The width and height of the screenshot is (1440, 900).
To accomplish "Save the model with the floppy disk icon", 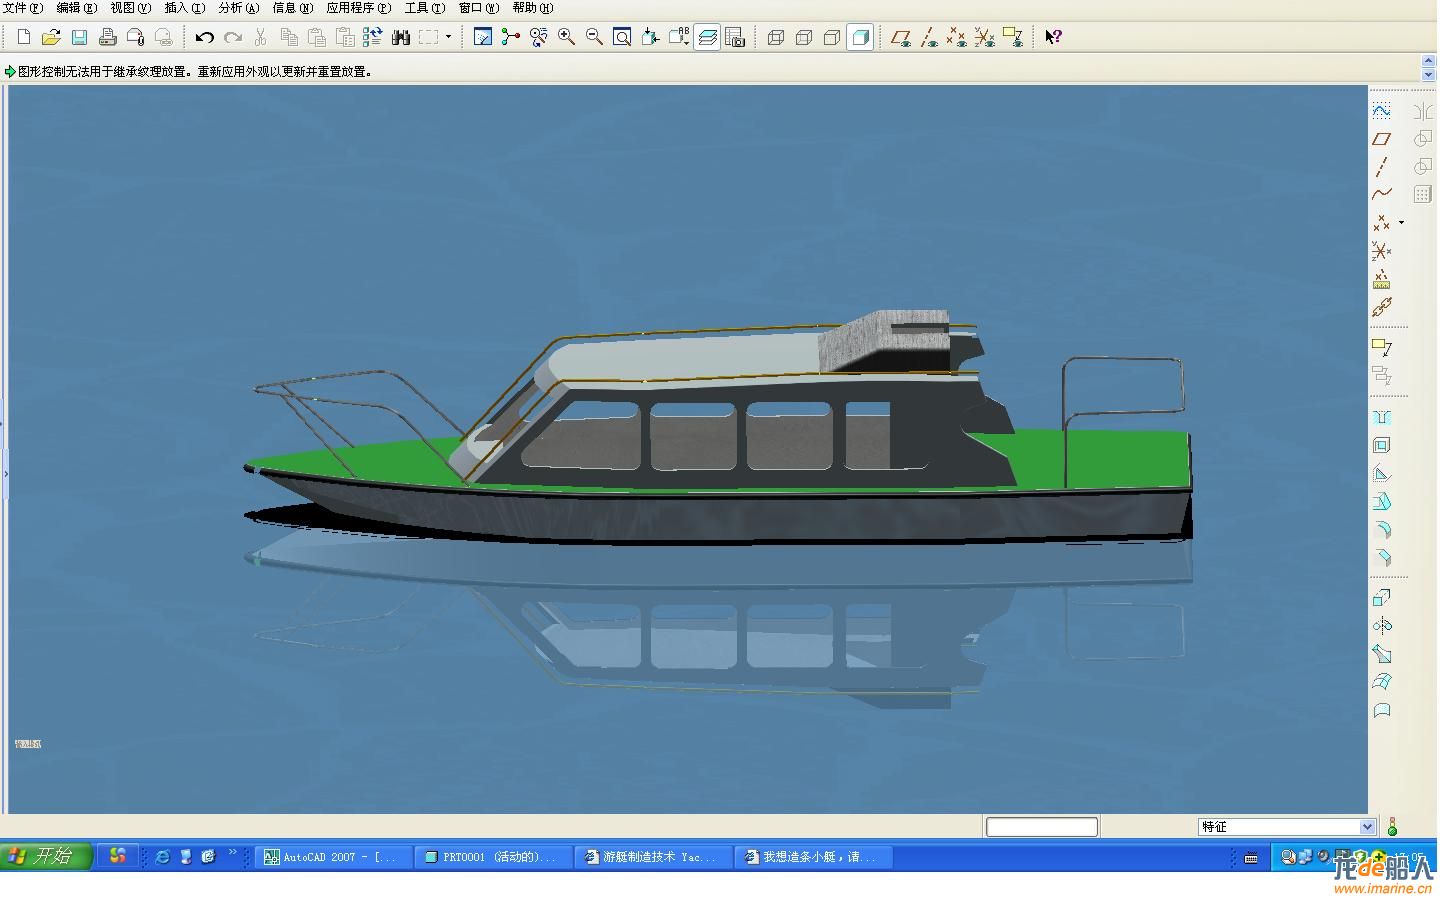I will [79, 37].
